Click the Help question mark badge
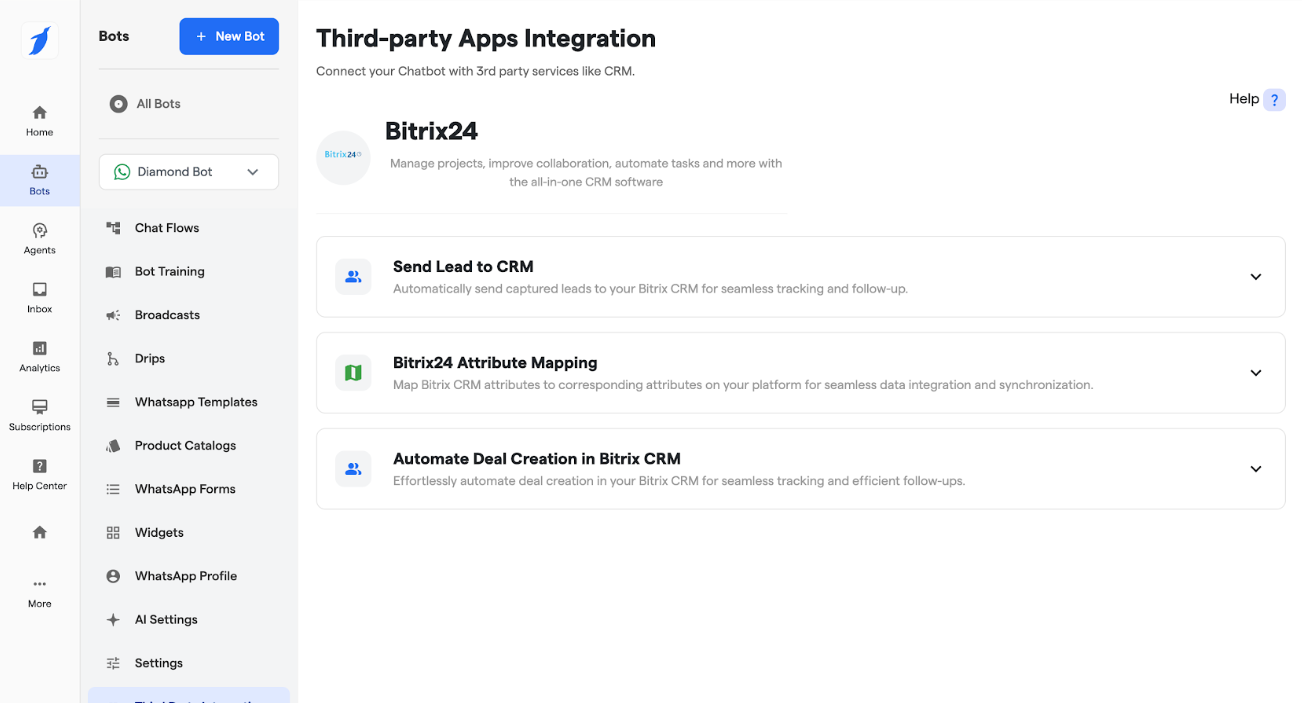The width and height of the screenshot is (1302, 703). pyautogui.click(x=1274, y=100)
